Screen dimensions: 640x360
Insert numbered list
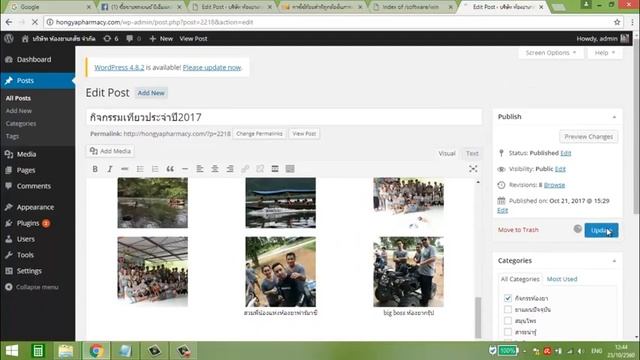(x=155, y=169)
